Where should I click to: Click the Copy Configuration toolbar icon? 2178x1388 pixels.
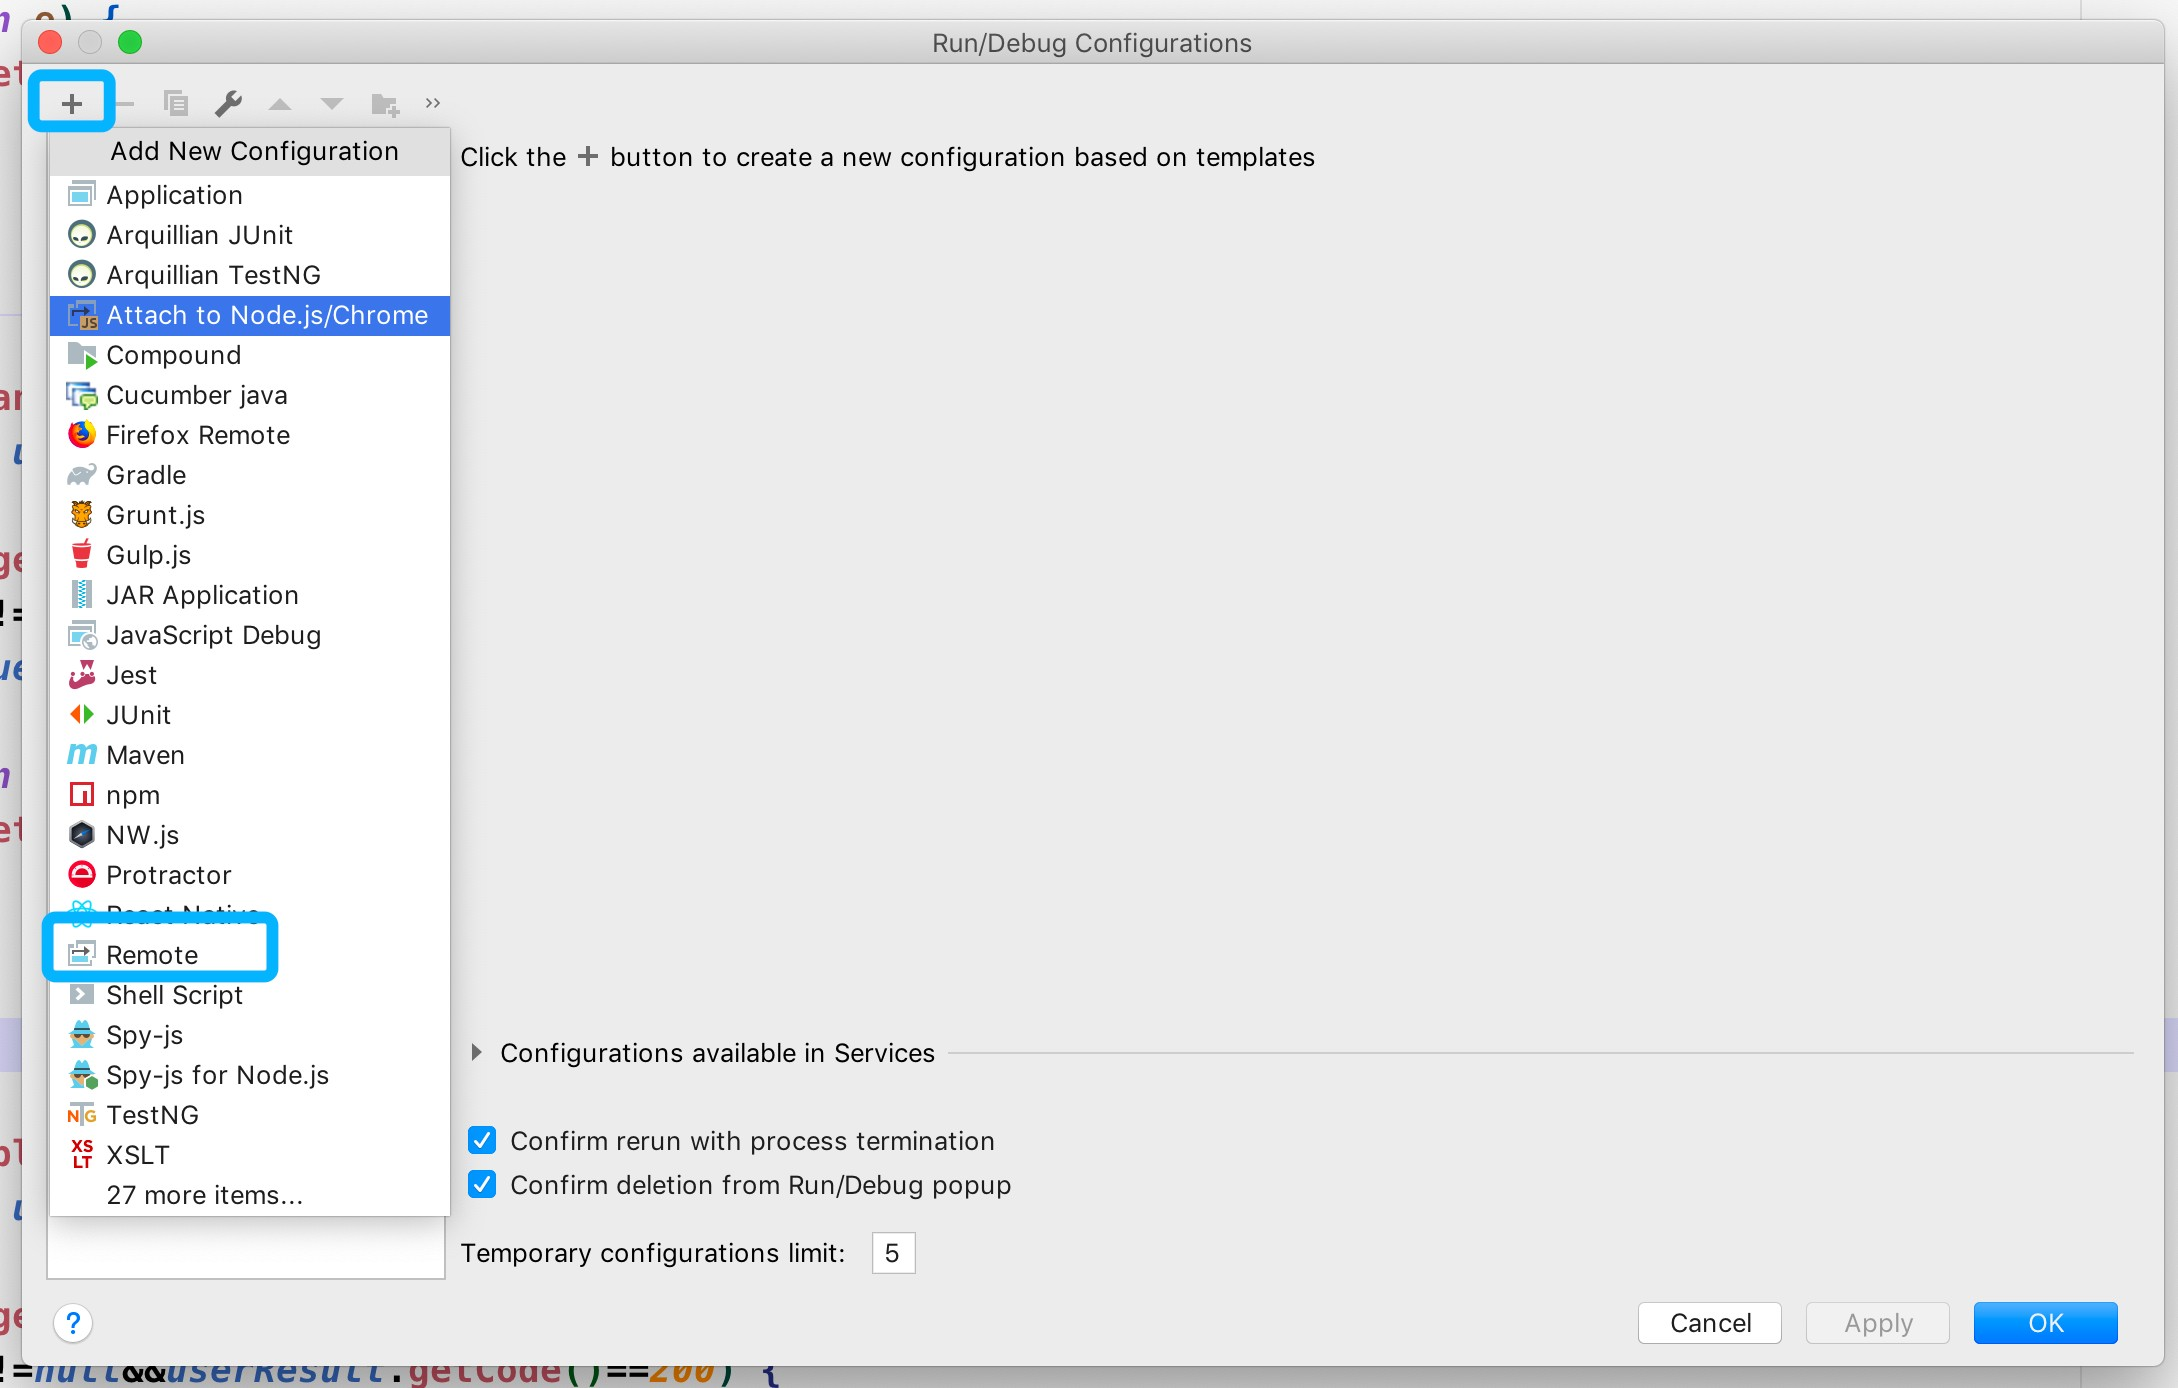(x=176, y=104)
